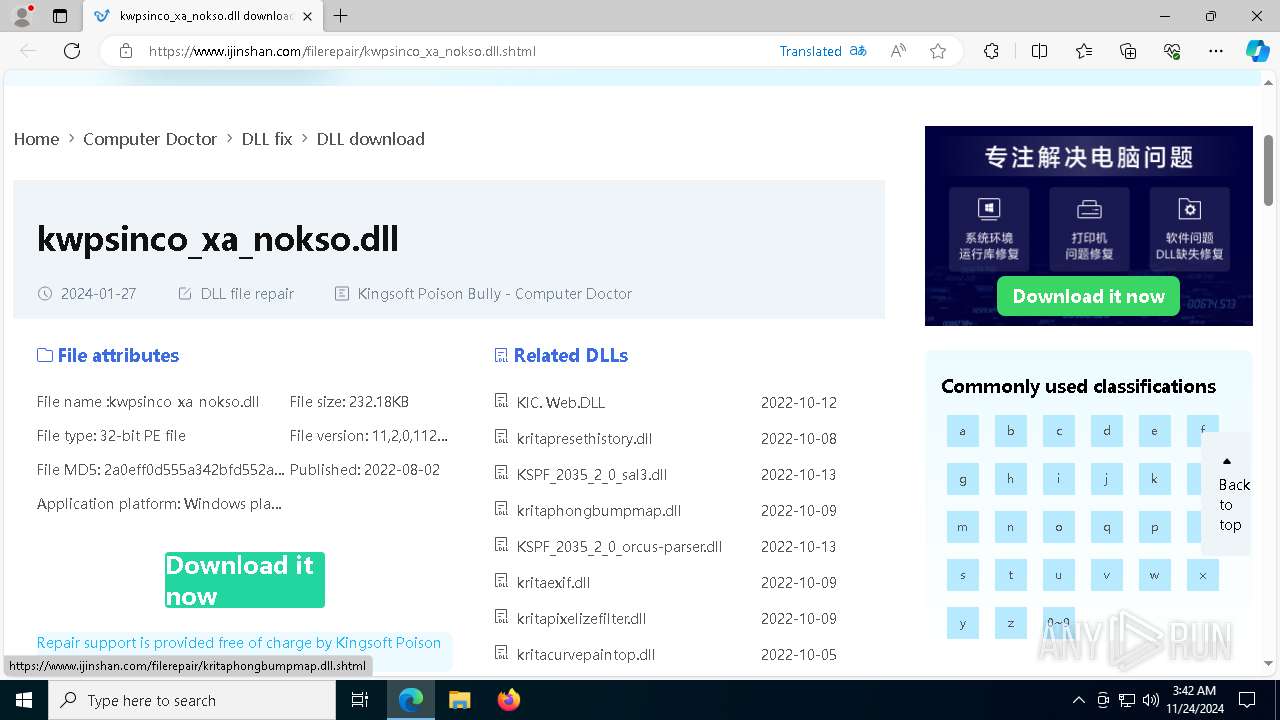1280x720 pixels.
Task: Click the green Download it now button
Action: (x=245, y=580)
